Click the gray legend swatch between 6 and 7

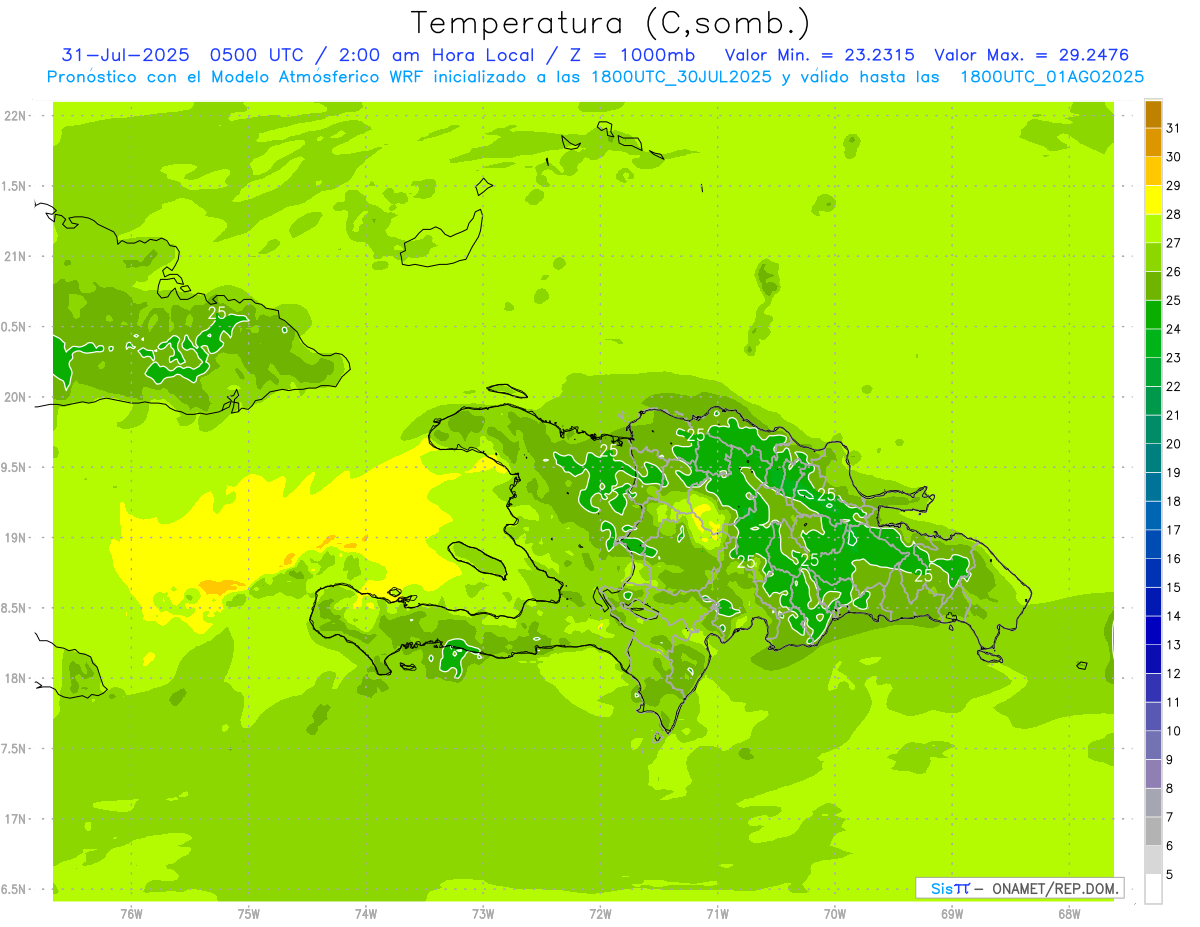click(1153, 832)
